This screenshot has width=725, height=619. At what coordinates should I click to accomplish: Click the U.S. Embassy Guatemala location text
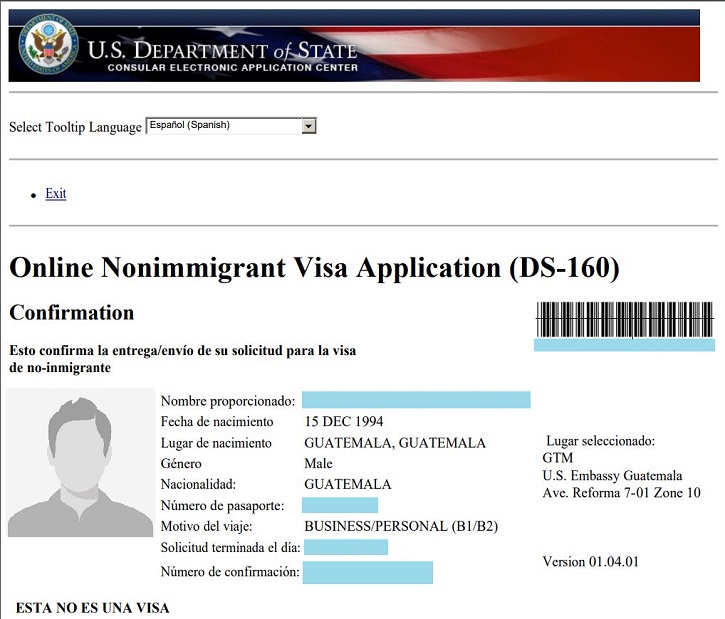point(612,476)
